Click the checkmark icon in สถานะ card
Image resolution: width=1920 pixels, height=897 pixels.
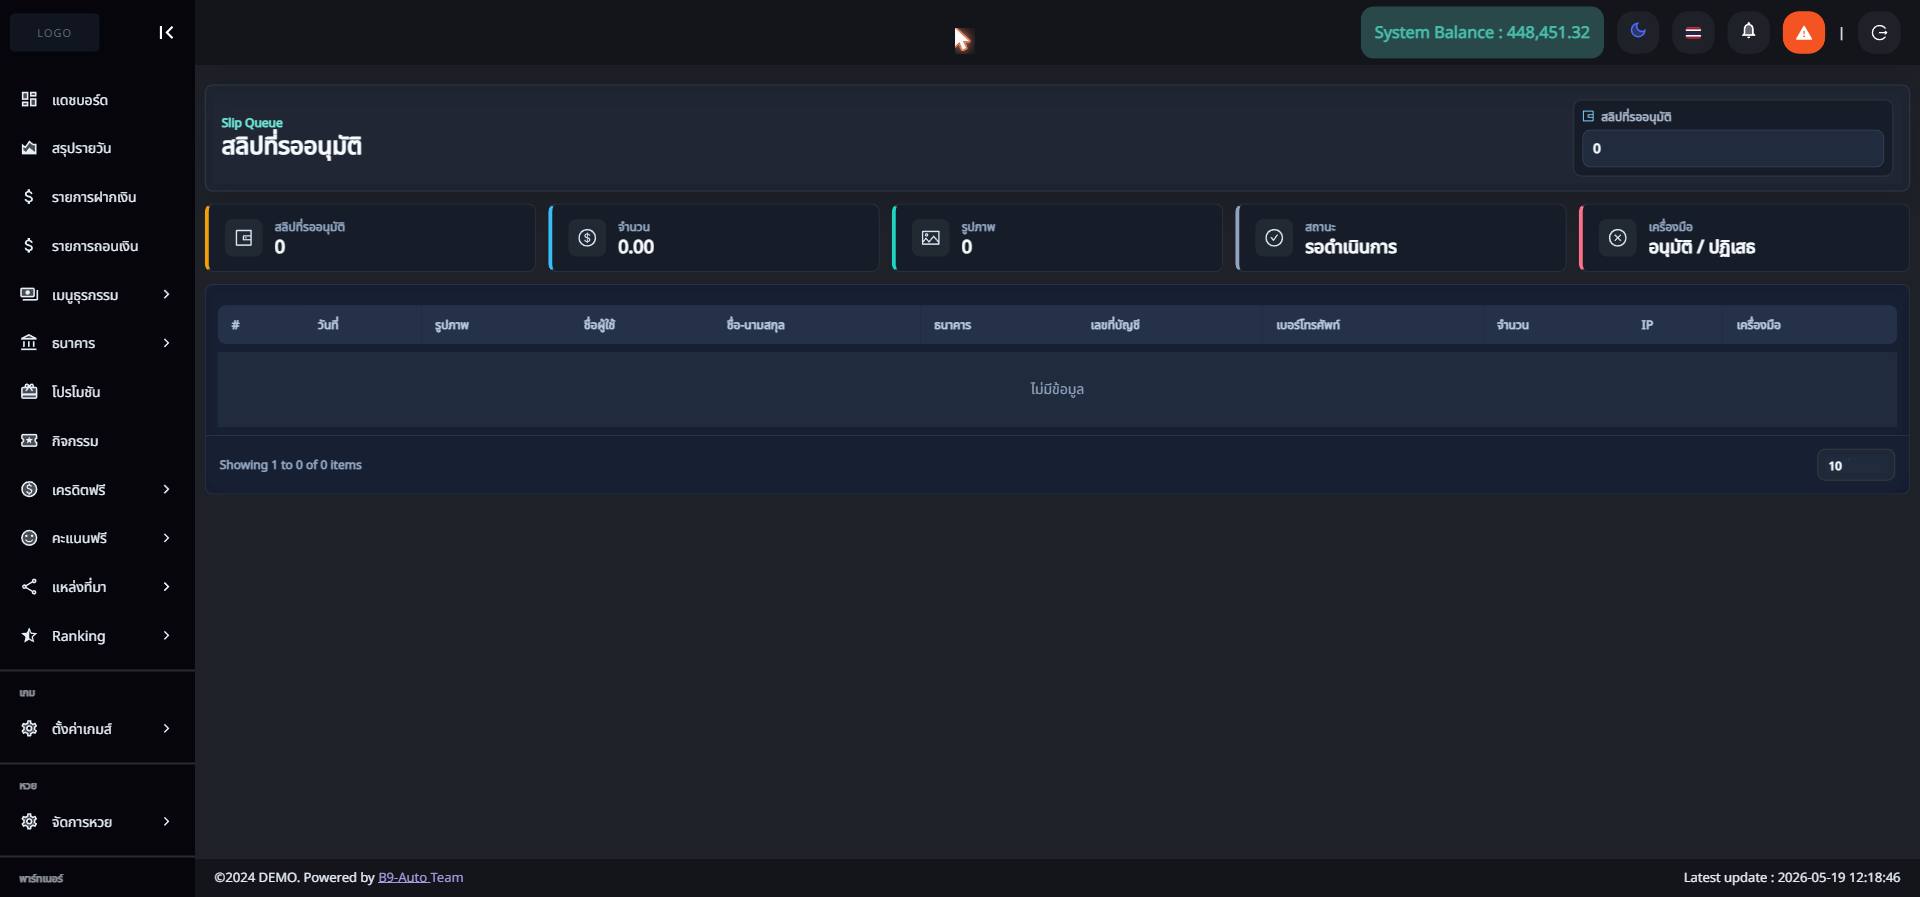click(x=1274, y=238)
